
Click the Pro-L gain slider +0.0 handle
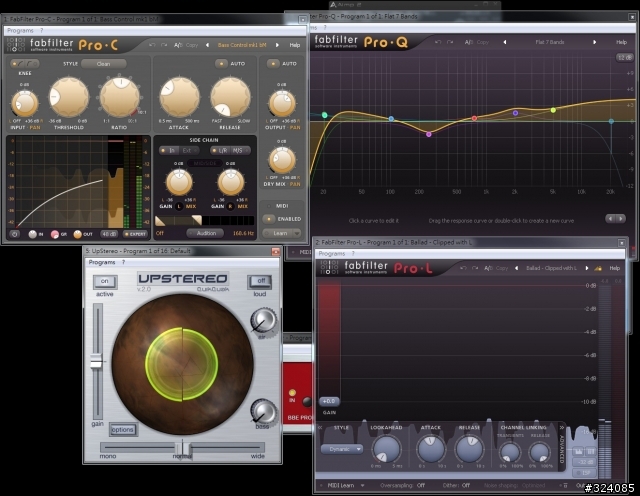pyautogui.click(x=329, y=401)
